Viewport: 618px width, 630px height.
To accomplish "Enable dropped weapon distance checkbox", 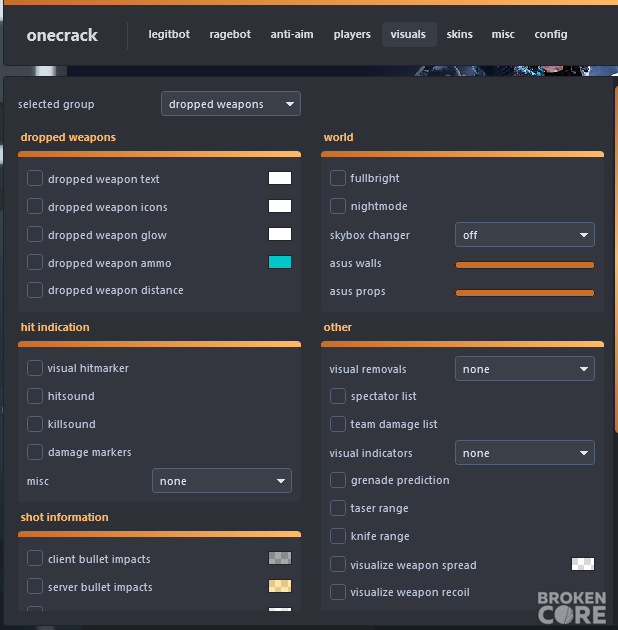I will [x=35, y=290].
